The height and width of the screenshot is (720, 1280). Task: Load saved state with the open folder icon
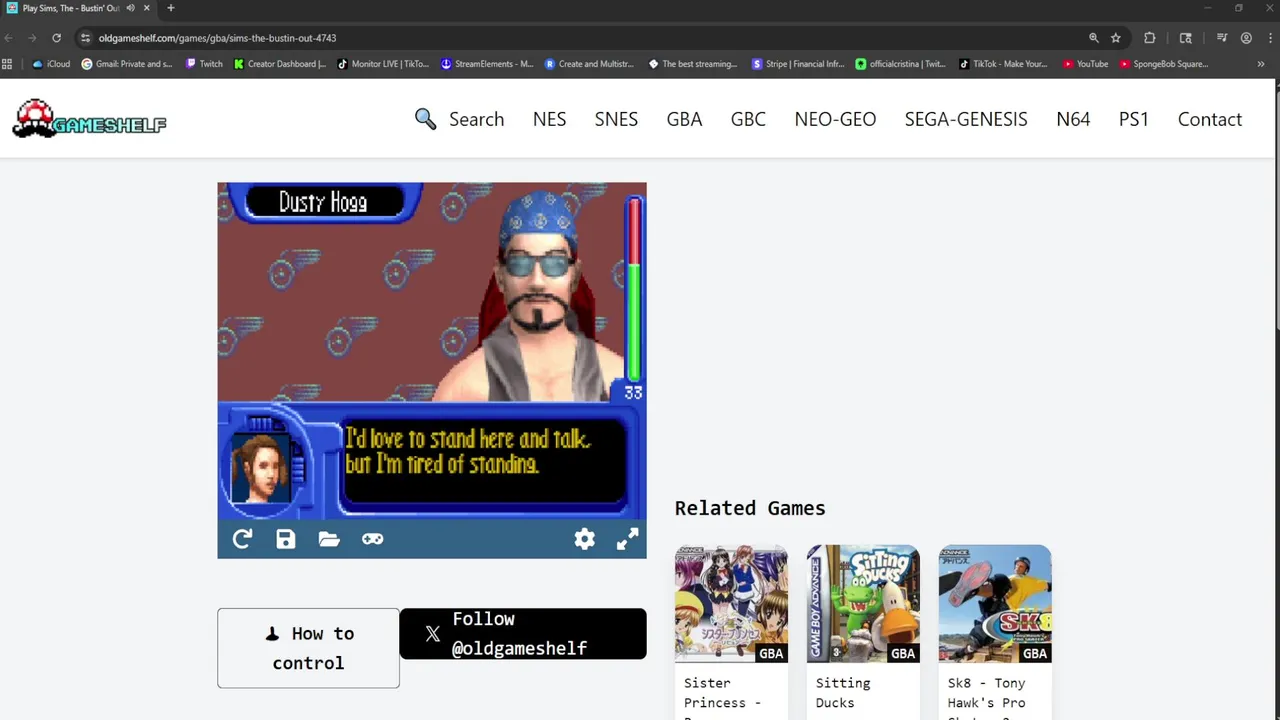tap(329, 539)
